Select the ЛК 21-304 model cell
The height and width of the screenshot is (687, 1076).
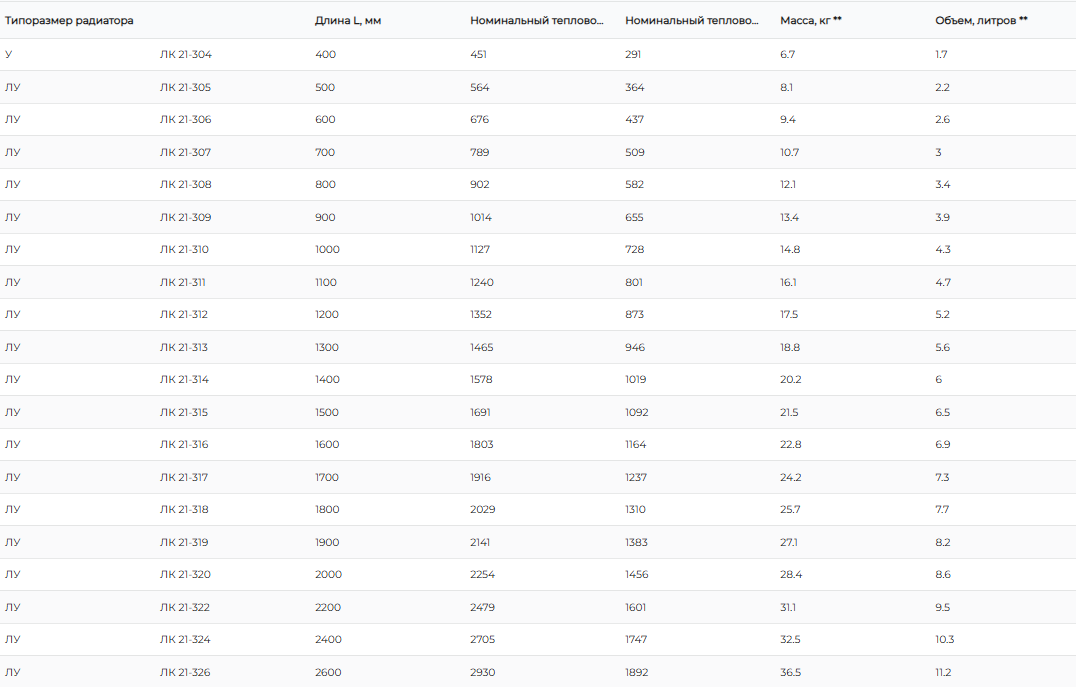(x=185, y=54)
